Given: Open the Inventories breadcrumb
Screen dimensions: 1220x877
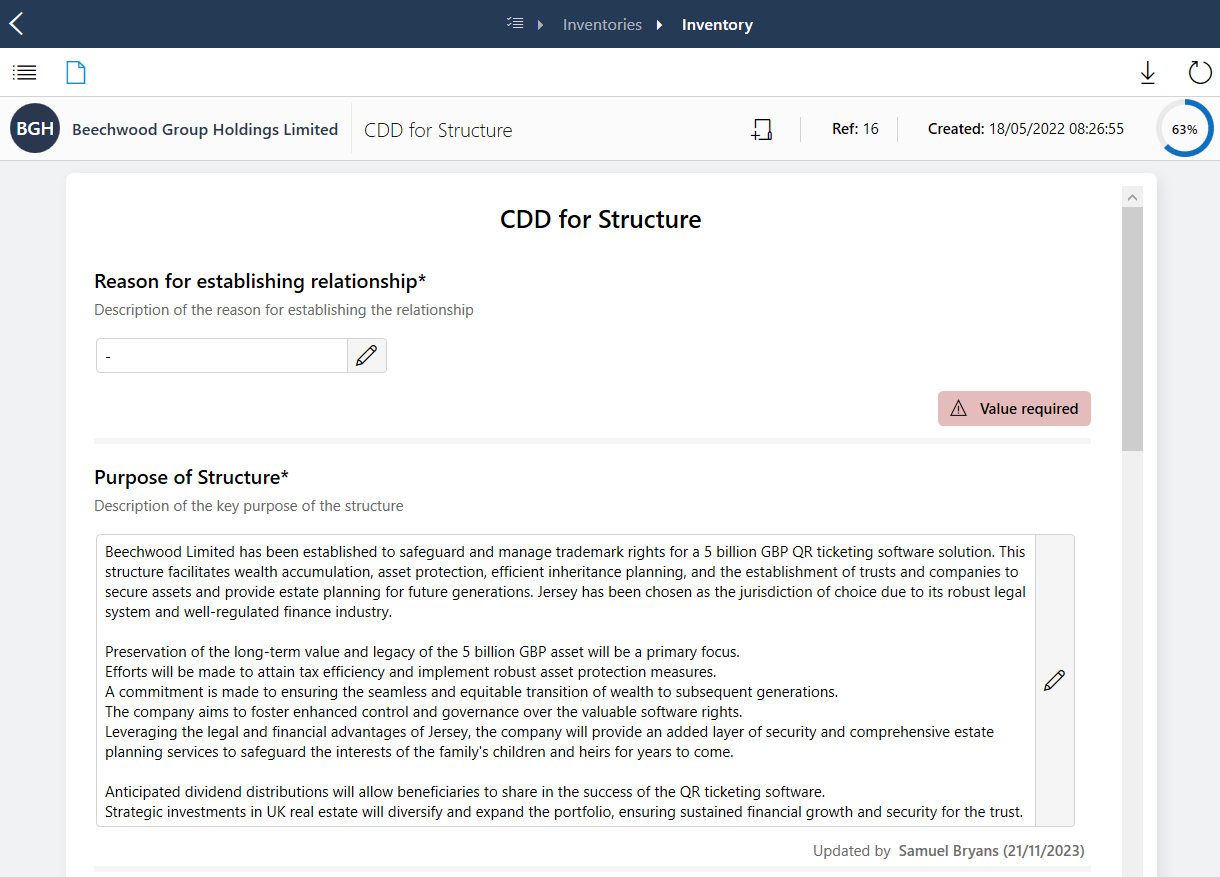Looking at the screenshot, I should pos(602,25).
